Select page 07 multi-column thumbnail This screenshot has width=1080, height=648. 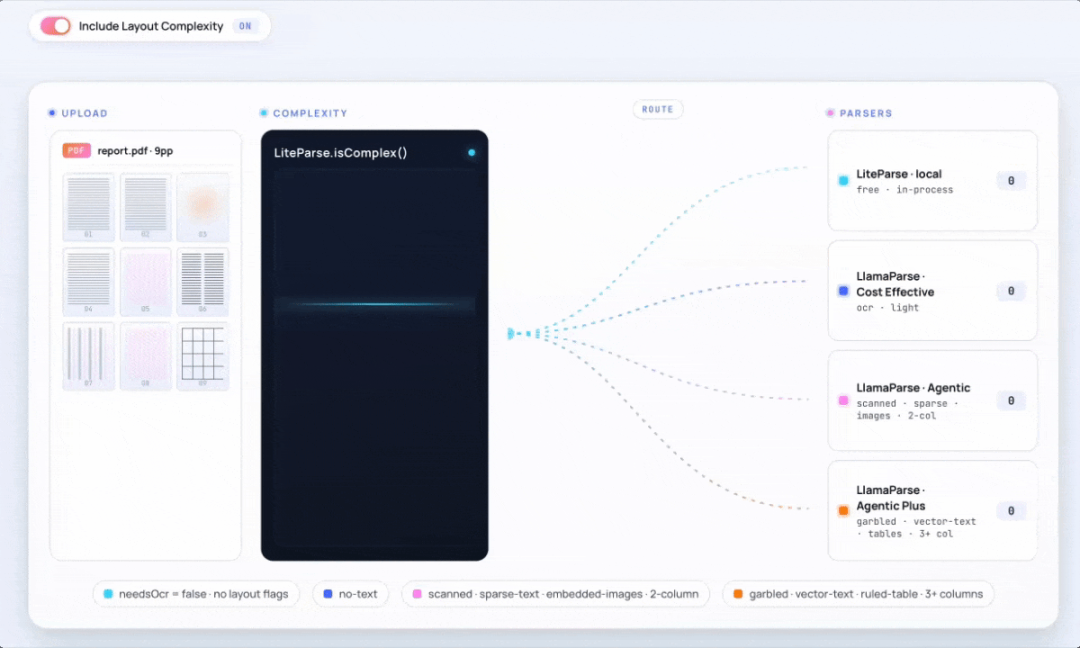coord(88,356)
